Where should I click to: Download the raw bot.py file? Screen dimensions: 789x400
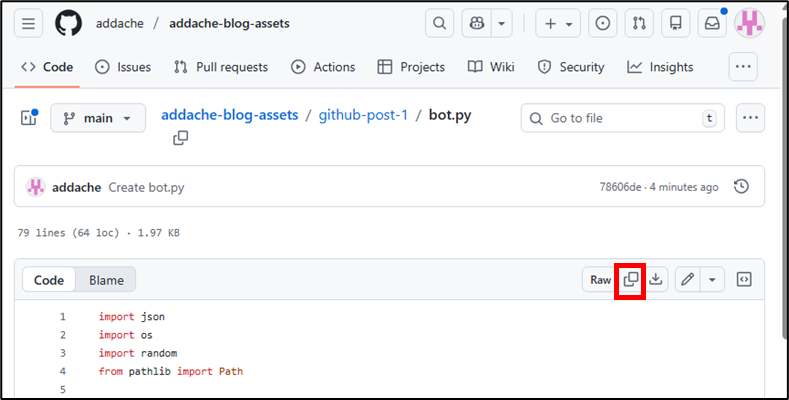(x=656, y=280)
